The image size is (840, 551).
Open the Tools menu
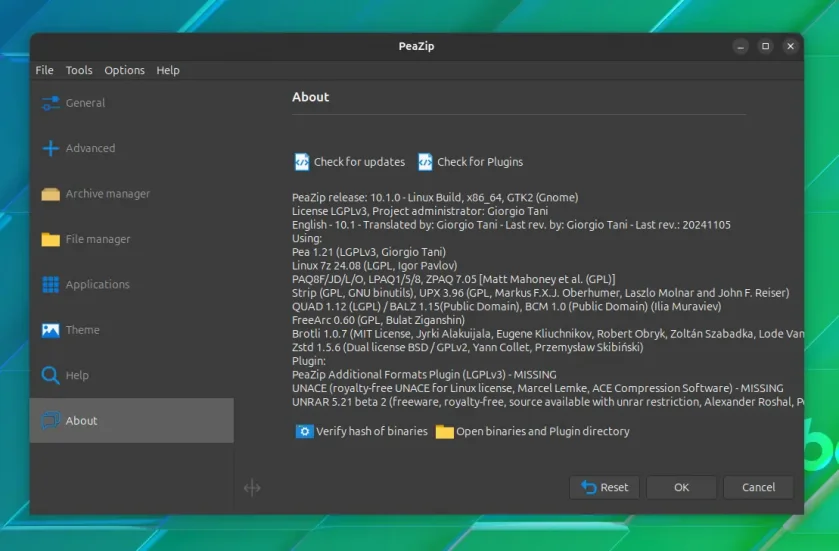click(x=79, y=70)
